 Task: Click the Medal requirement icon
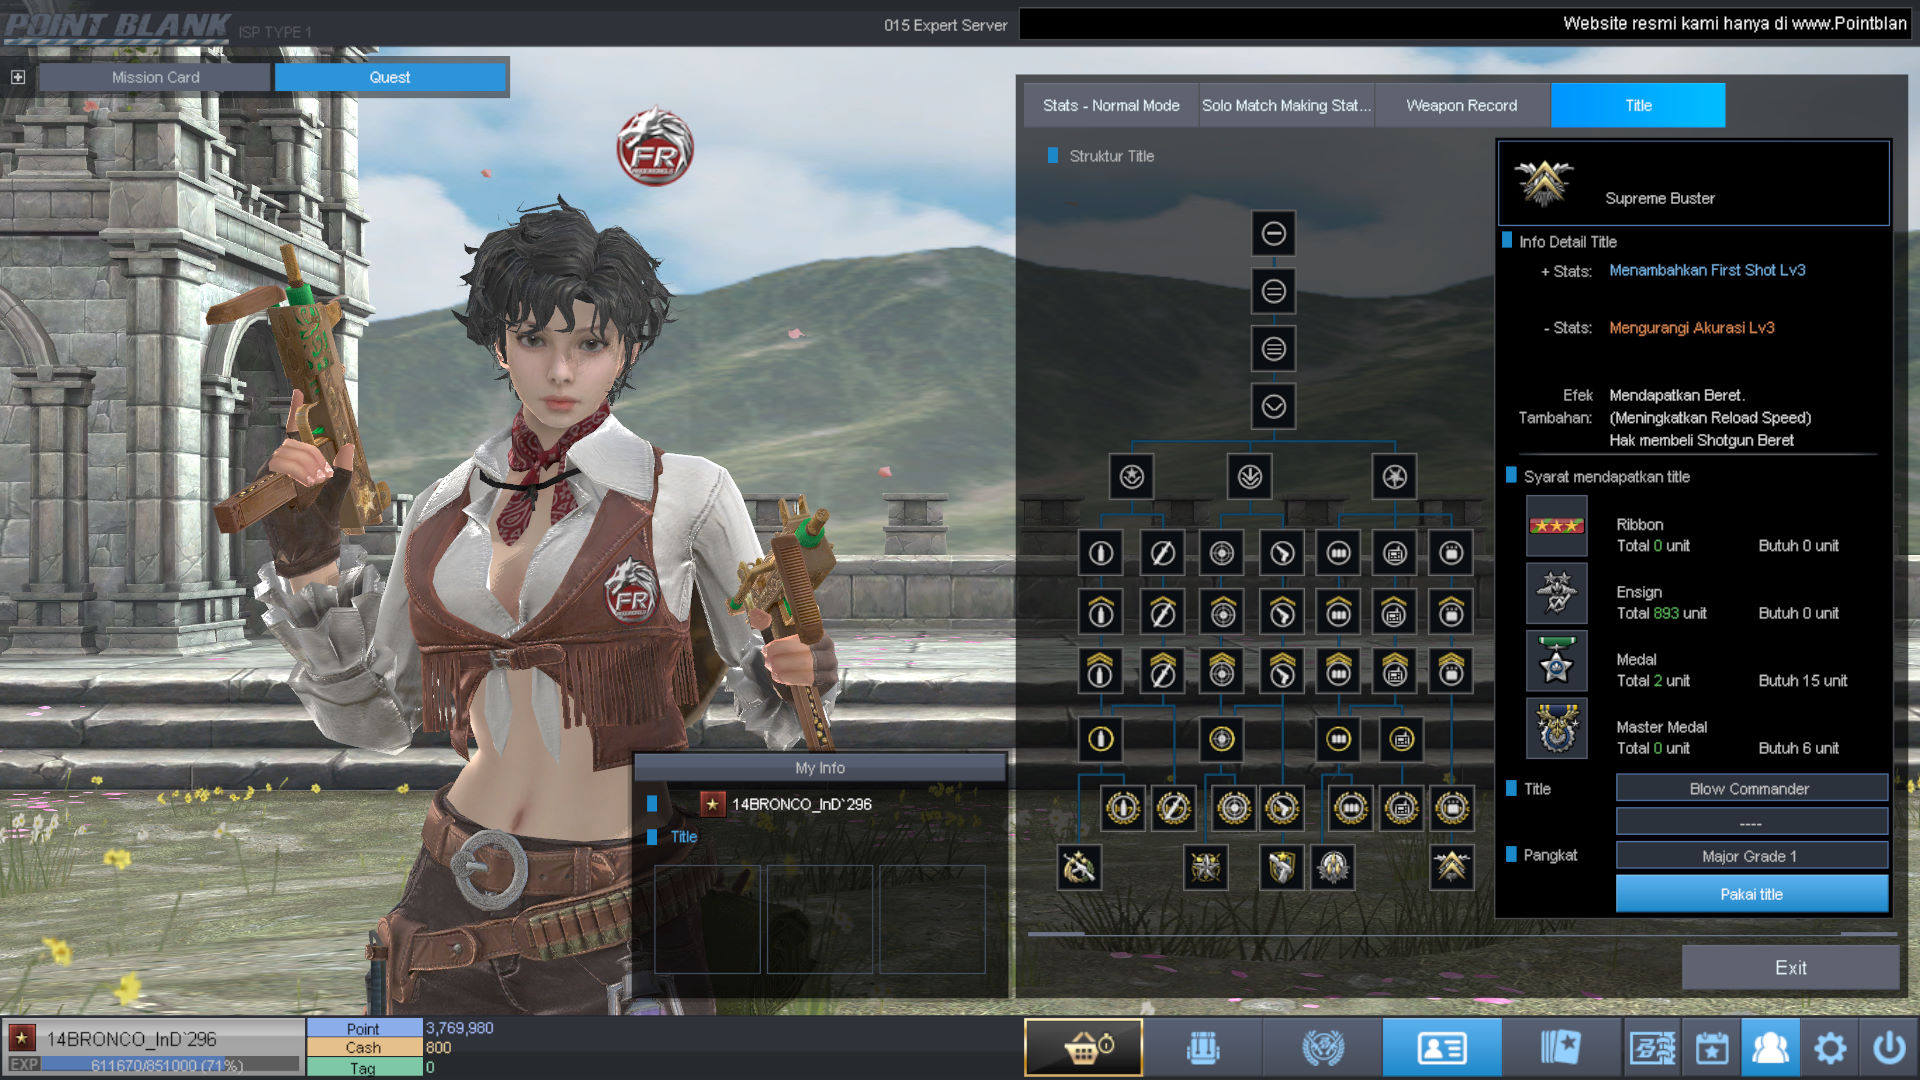1556,661
